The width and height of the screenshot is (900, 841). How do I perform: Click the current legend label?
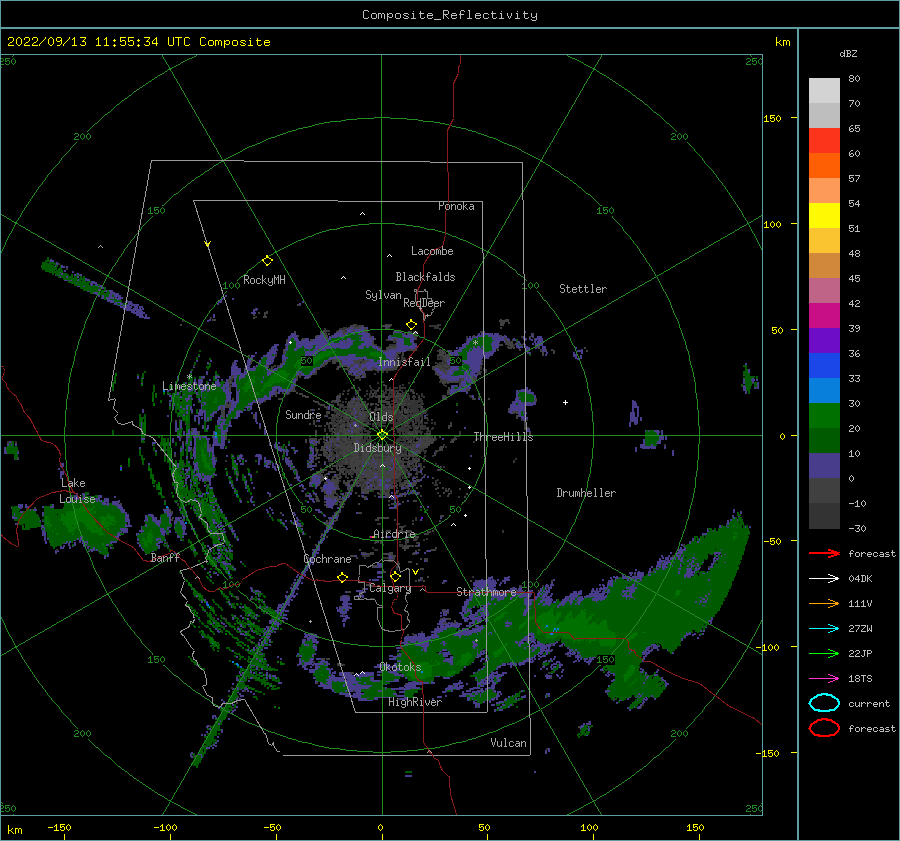click(x=869, y=704)
